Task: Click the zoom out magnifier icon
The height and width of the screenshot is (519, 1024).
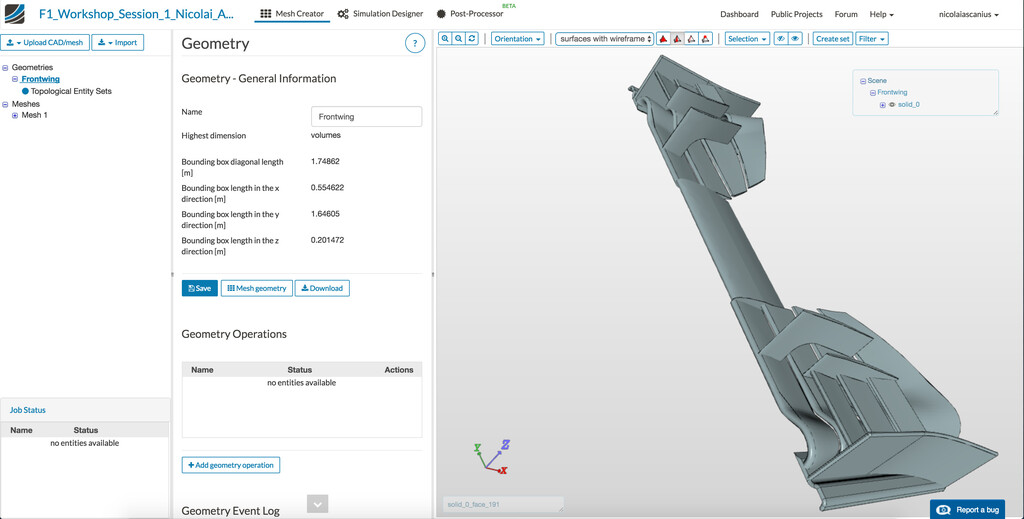Action: [458, 39]
